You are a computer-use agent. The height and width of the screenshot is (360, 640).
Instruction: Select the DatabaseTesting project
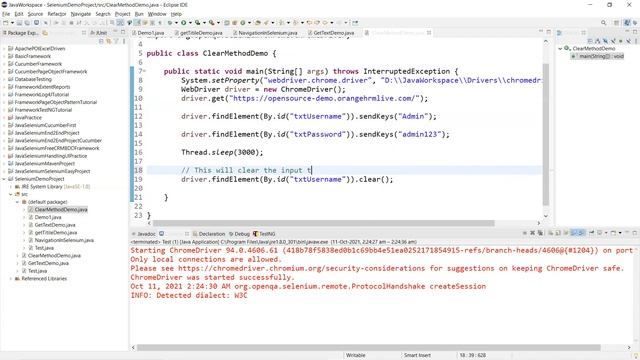[x=33, y=79]
